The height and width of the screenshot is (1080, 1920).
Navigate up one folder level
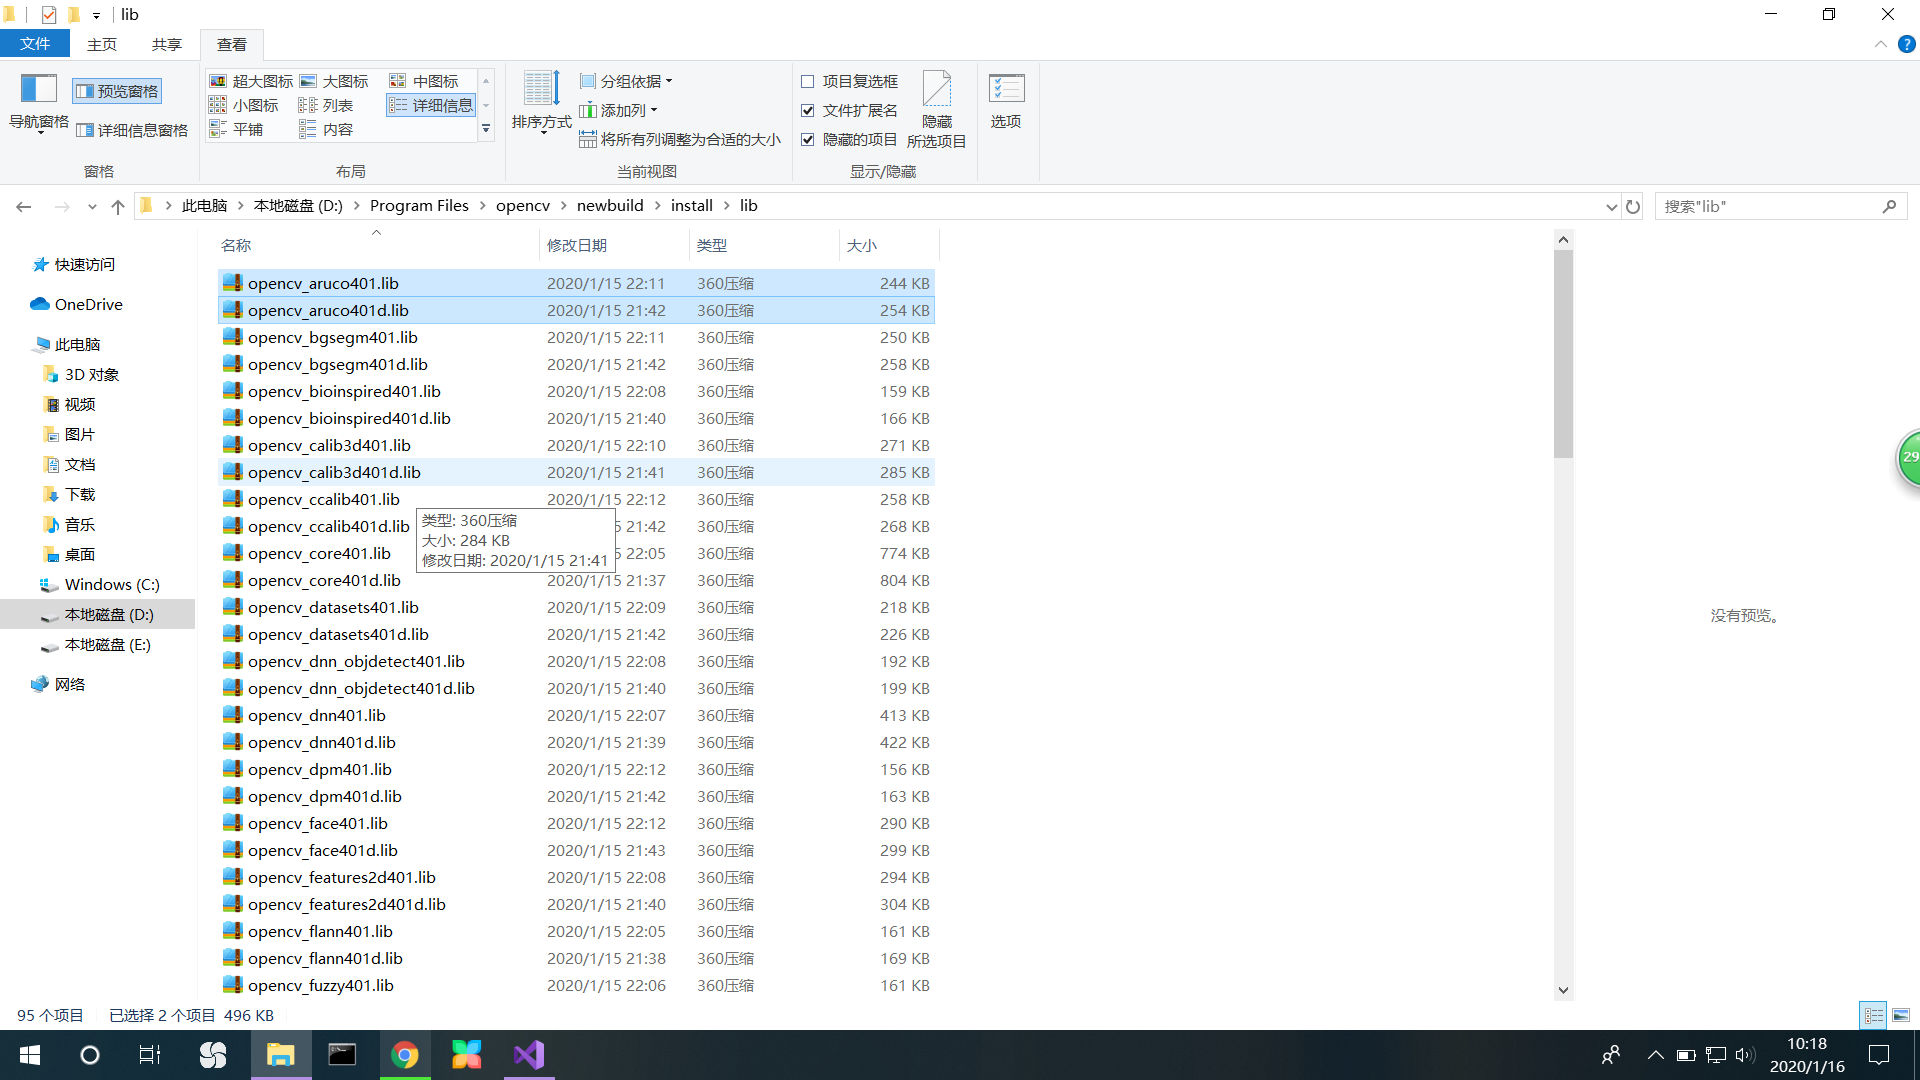click(x=118, y=206)
